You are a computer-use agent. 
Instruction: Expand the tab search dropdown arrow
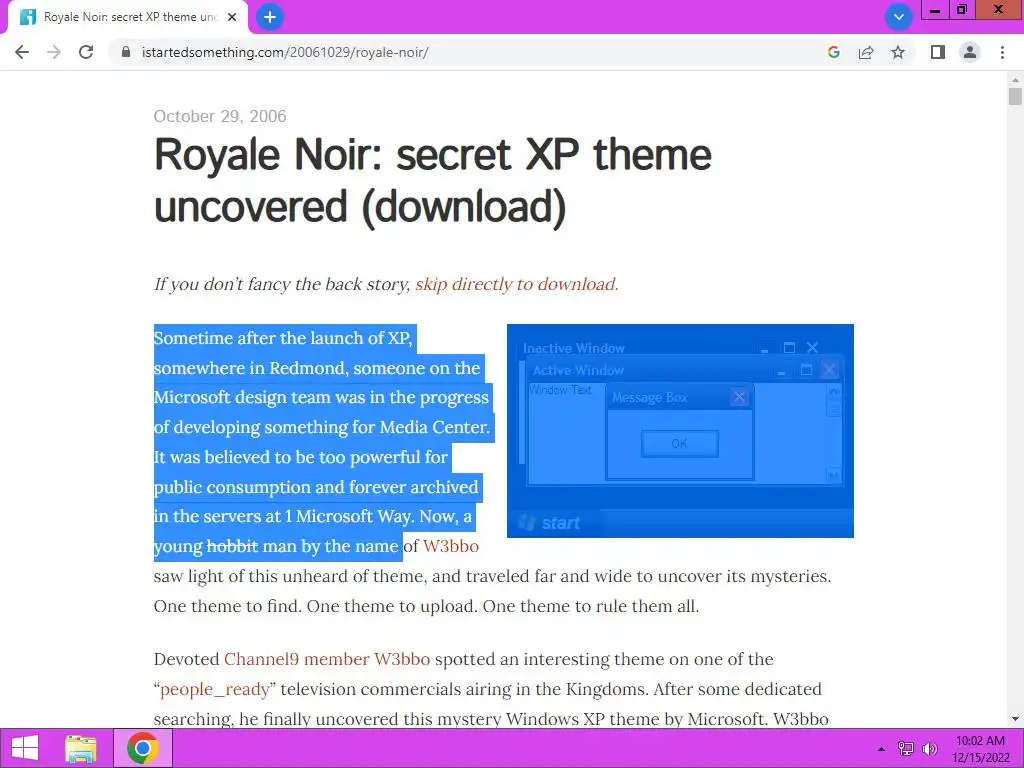tap(899, 17)
